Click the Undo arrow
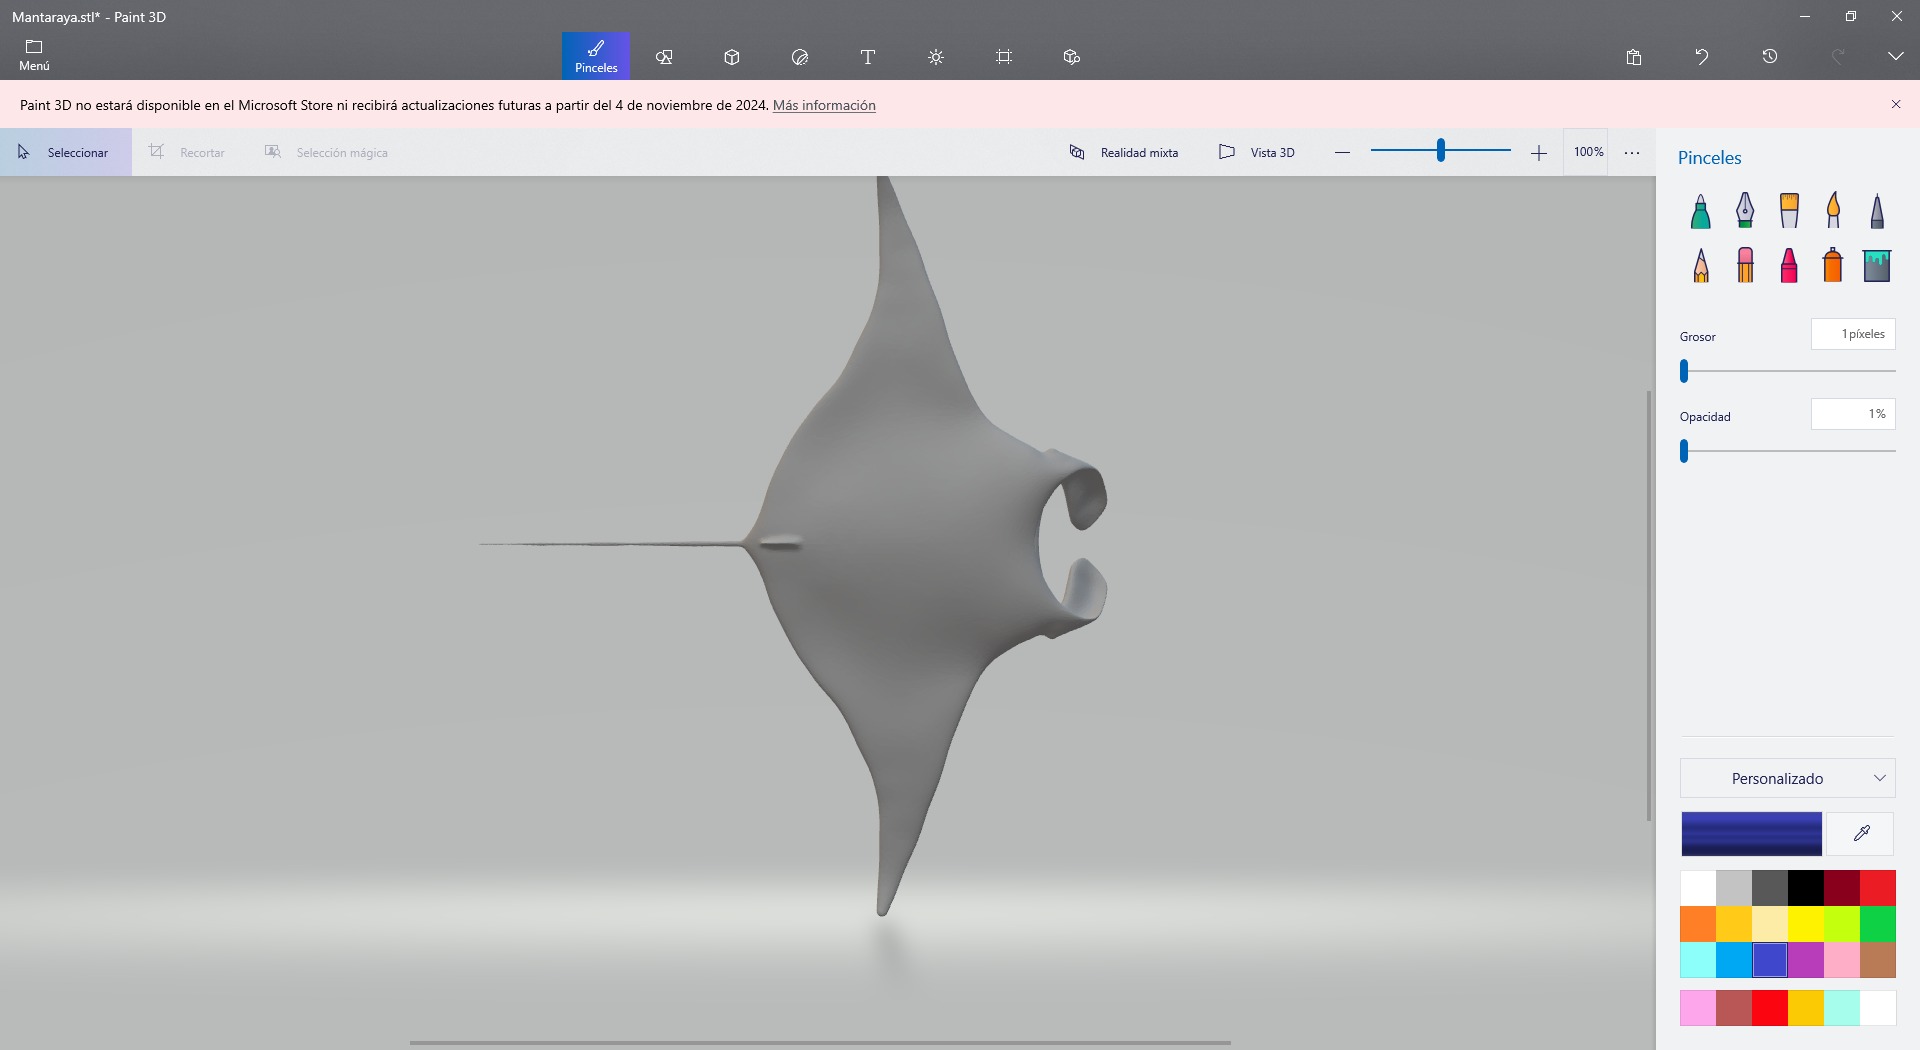Image resolution: width=1920 pixels, height=1050 pixels. [x=1702, y=57]
